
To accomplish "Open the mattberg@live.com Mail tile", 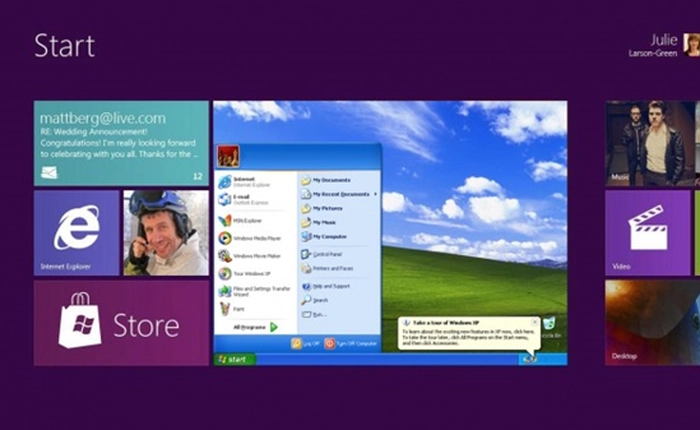I will [121, 143].
